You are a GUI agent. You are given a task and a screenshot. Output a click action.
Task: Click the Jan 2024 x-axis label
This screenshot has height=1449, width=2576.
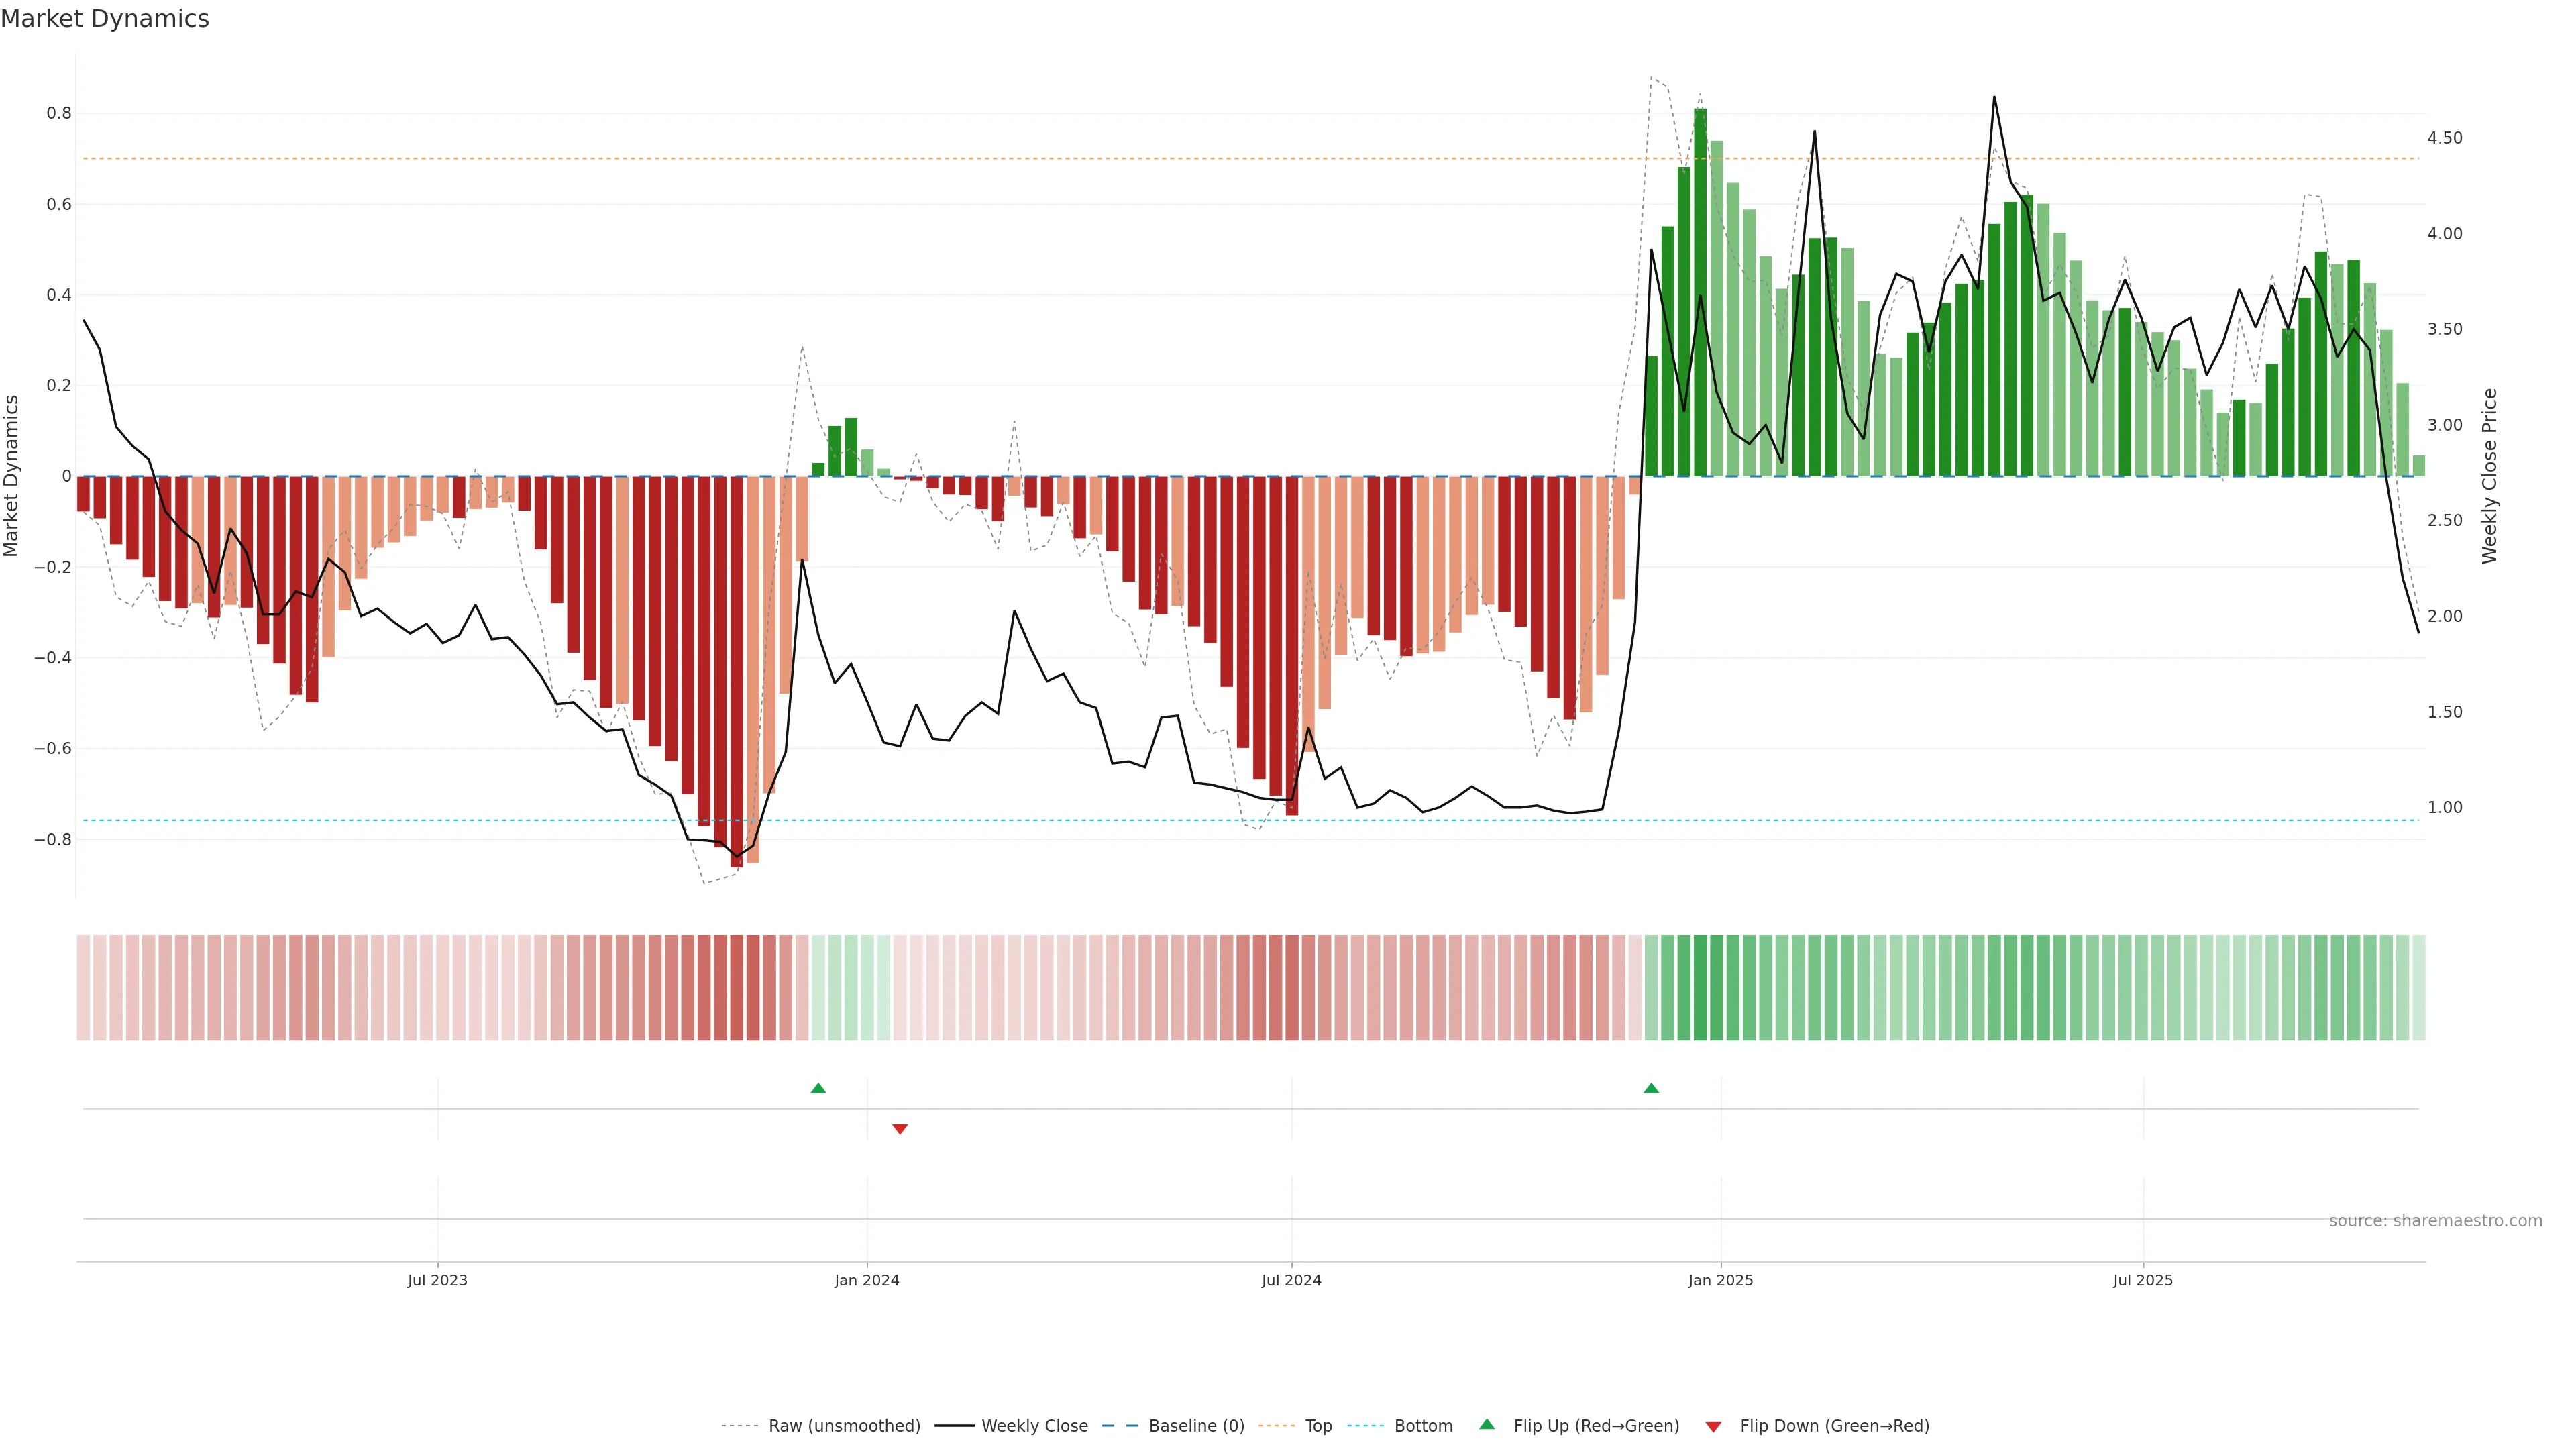tap(867, 1280)
